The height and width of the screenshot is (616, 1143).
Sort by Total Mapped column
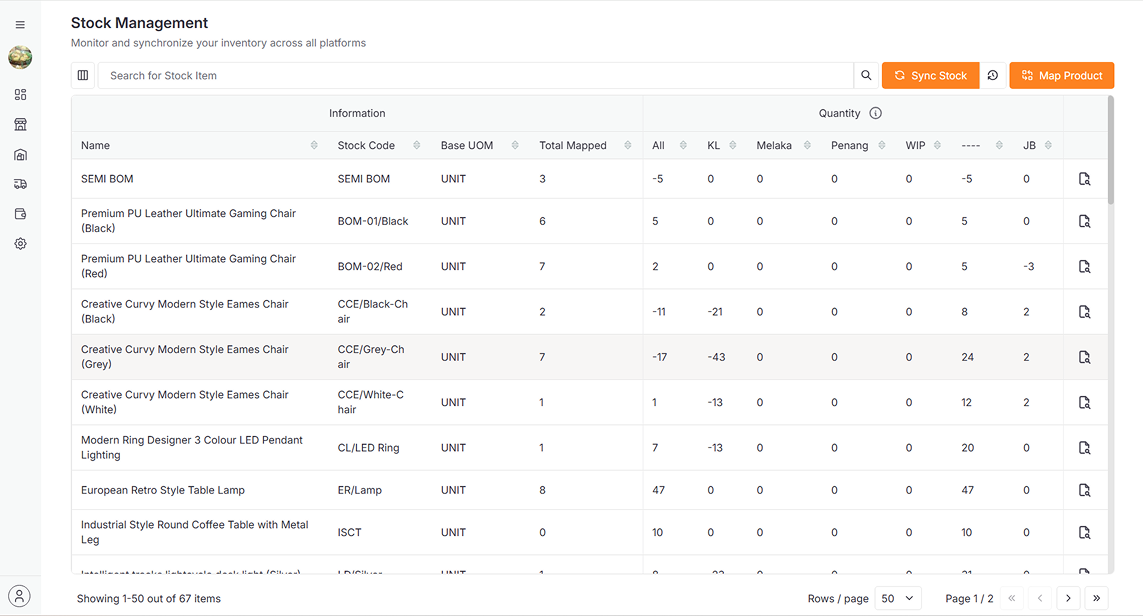click(x=627, y=146)
